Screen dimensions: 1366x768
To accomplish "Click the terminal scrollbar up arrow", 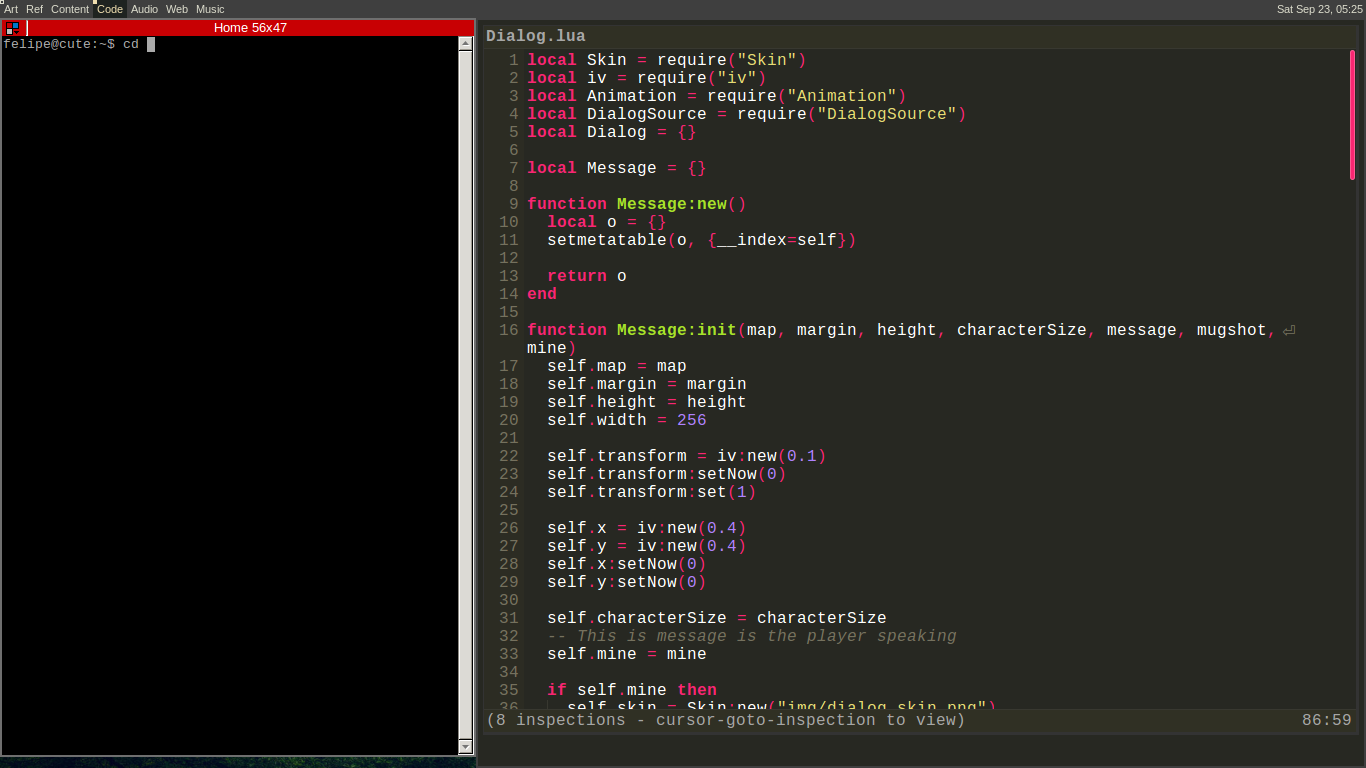I will 465,43.
